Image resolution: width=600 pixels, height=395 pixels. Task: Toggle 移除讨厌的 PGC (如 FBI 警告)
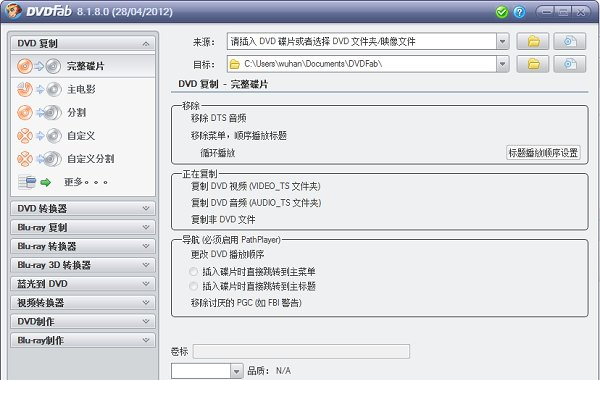tap(246, 303)
